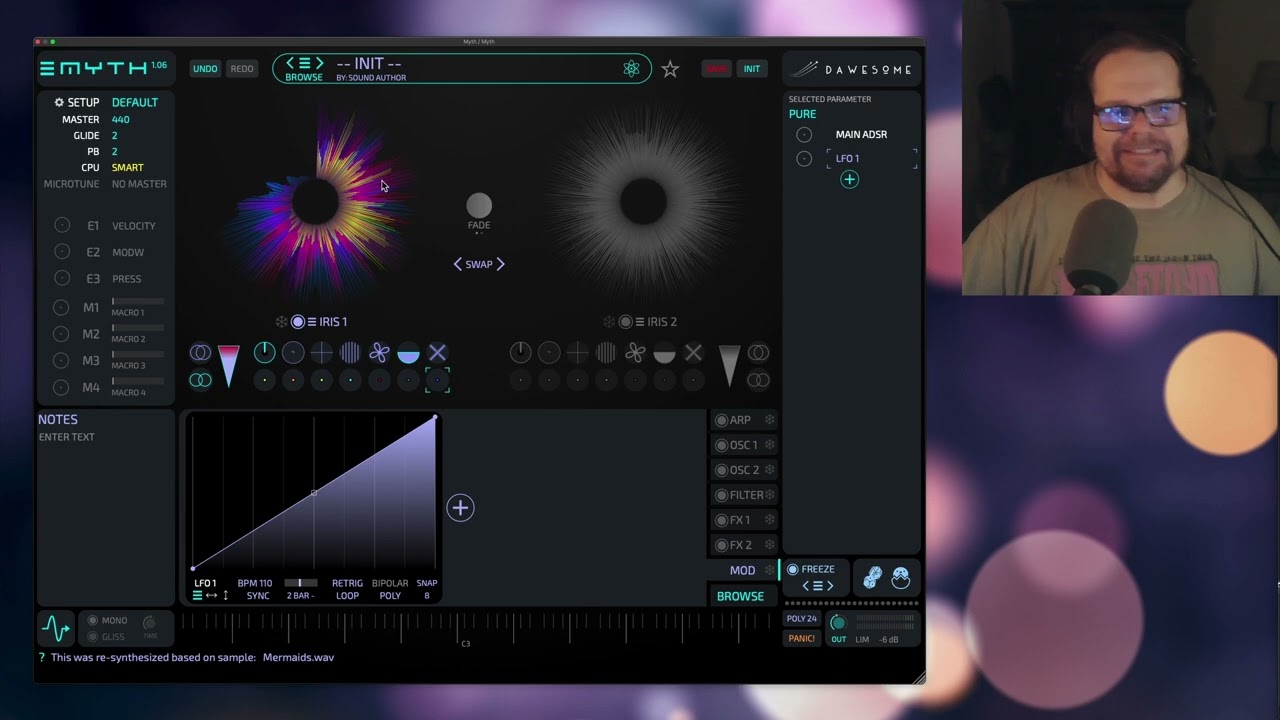Toggle the FX 2 section power
This screenshot has height=720, width=1280.
(x=721, y=545)
